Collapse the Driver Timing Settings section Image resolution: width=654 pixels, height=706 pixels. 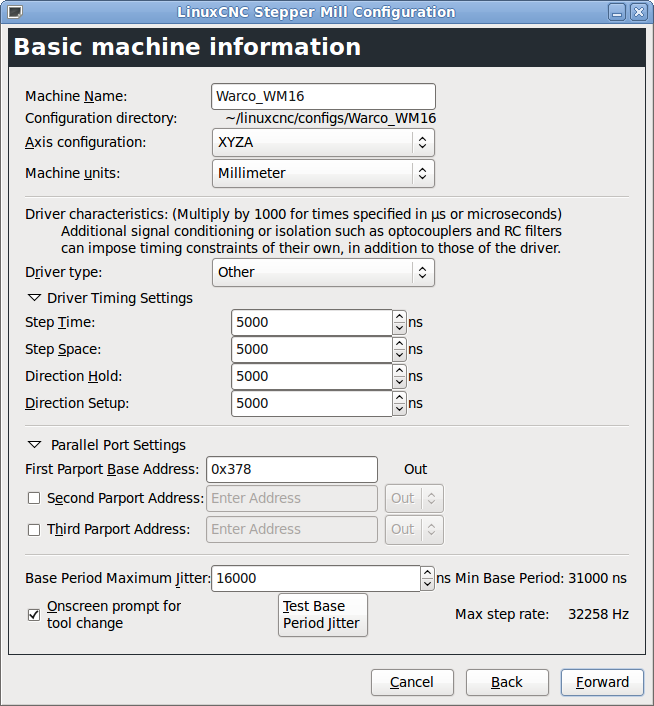[x=35, y=298]
